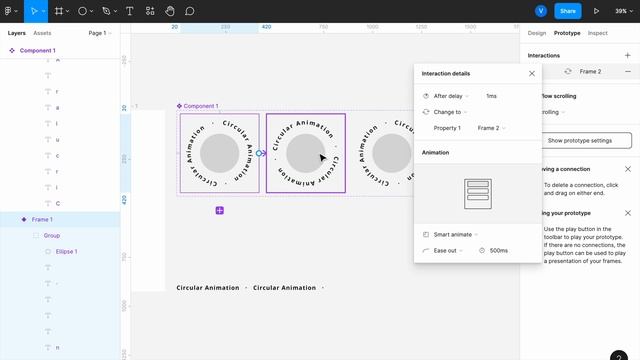Select the gray ellipse in first variant
The image size is (640, 360).
click(220, 153)
